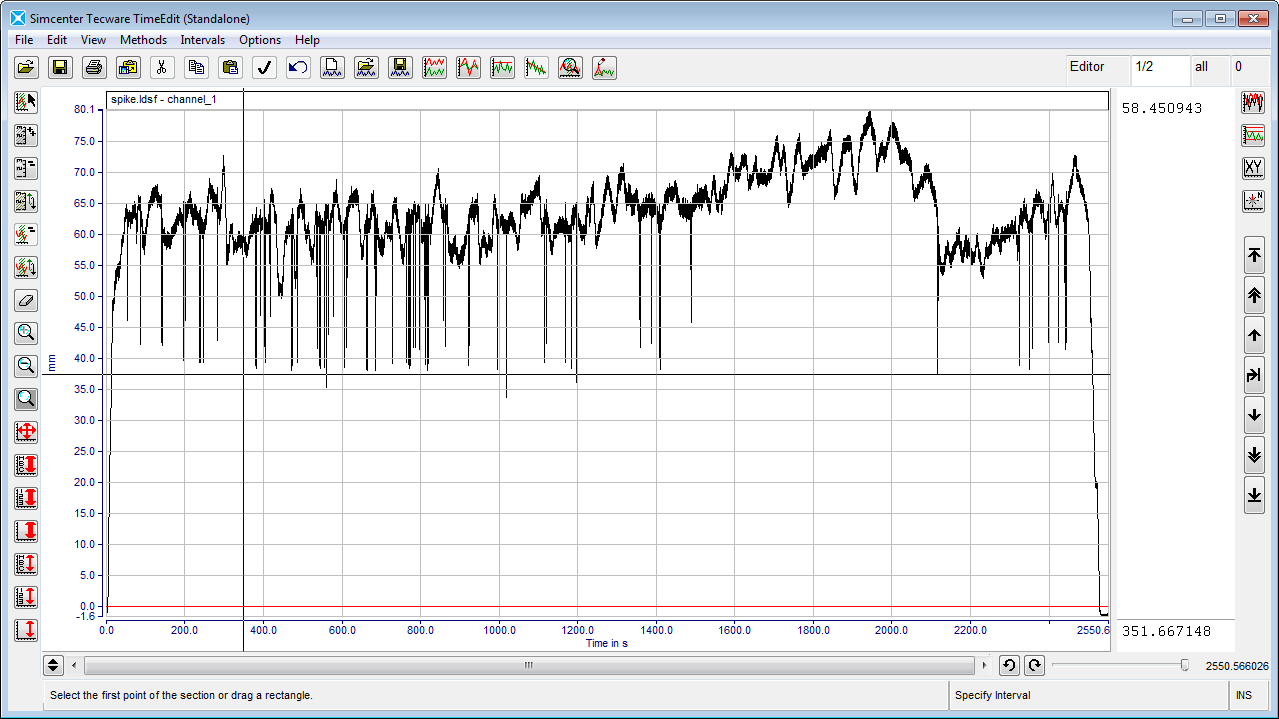Jump to top with barred up arrow
This screenshot has width=1279, height=719.
click(x=1254, y=255)
